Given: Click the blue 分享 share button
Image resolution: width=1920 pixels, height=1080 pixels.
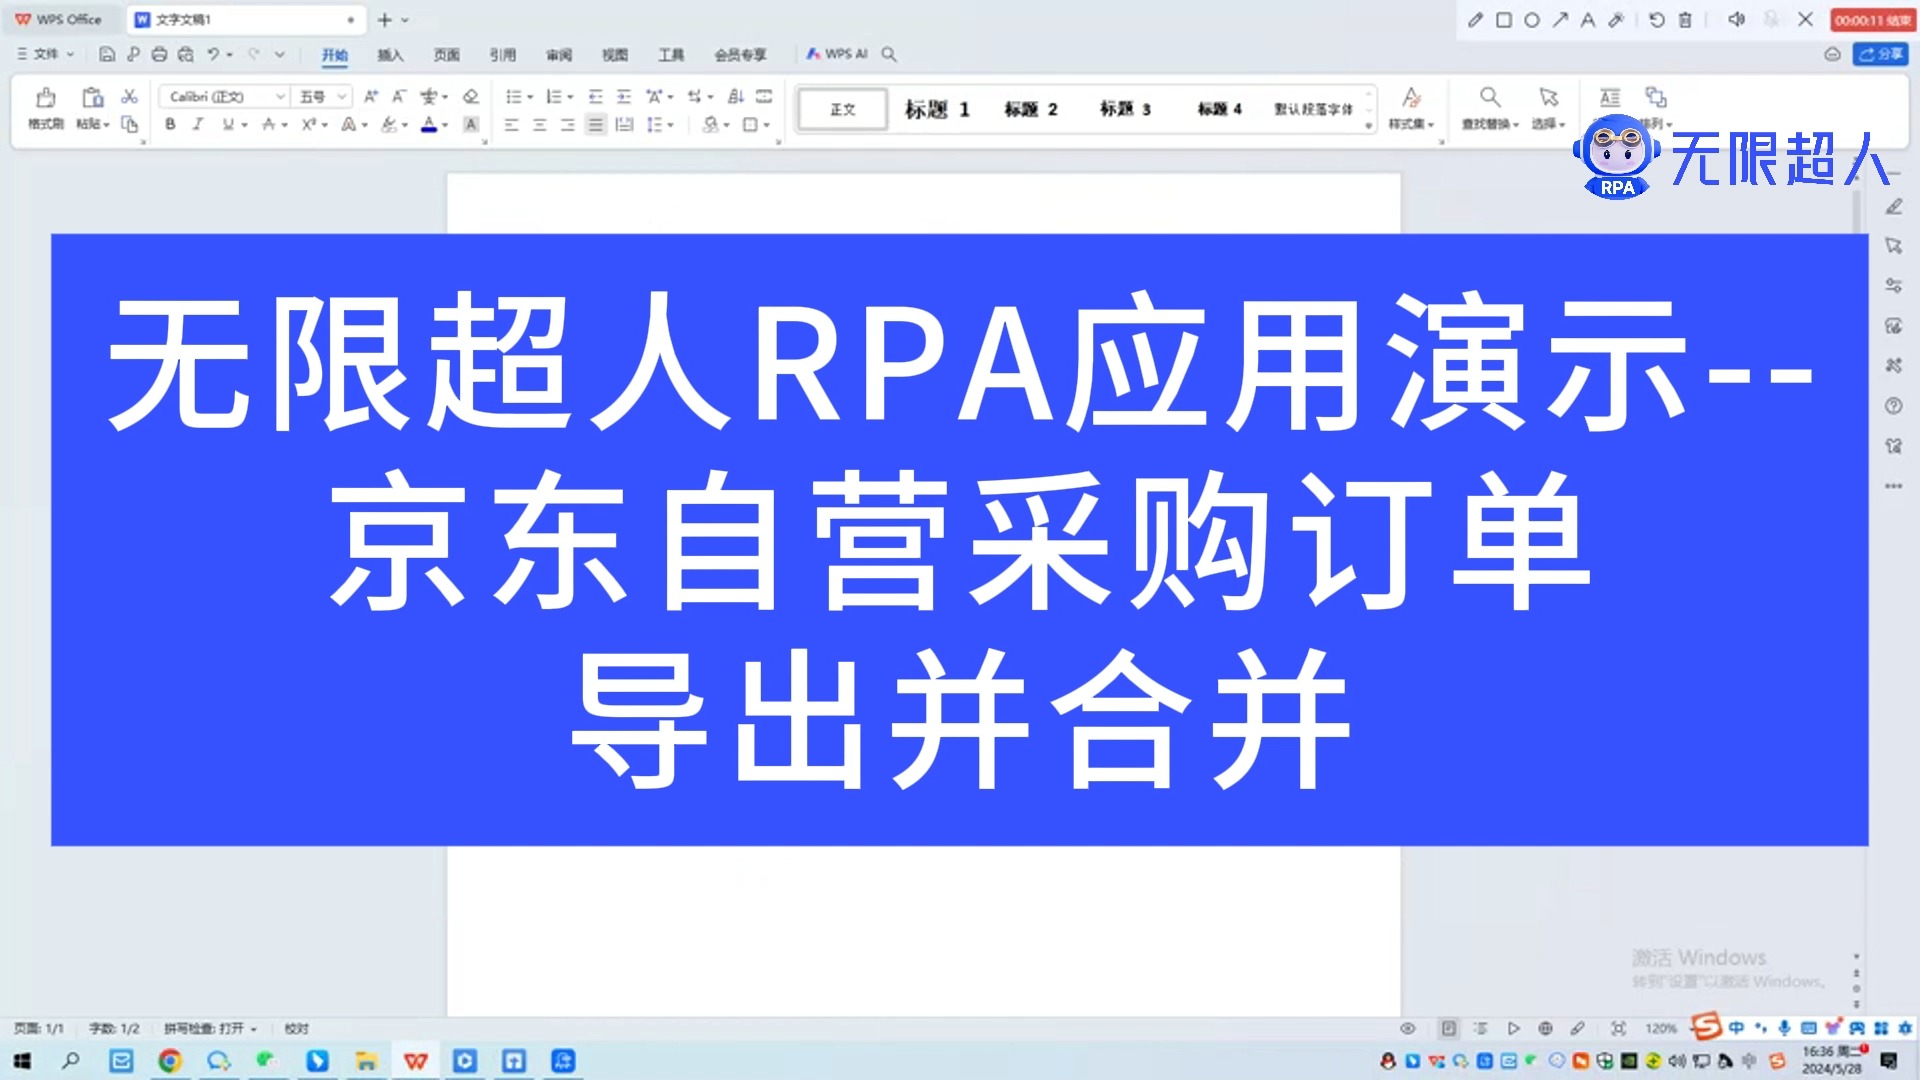Looking at the screenshot, I should (1880, 54).
